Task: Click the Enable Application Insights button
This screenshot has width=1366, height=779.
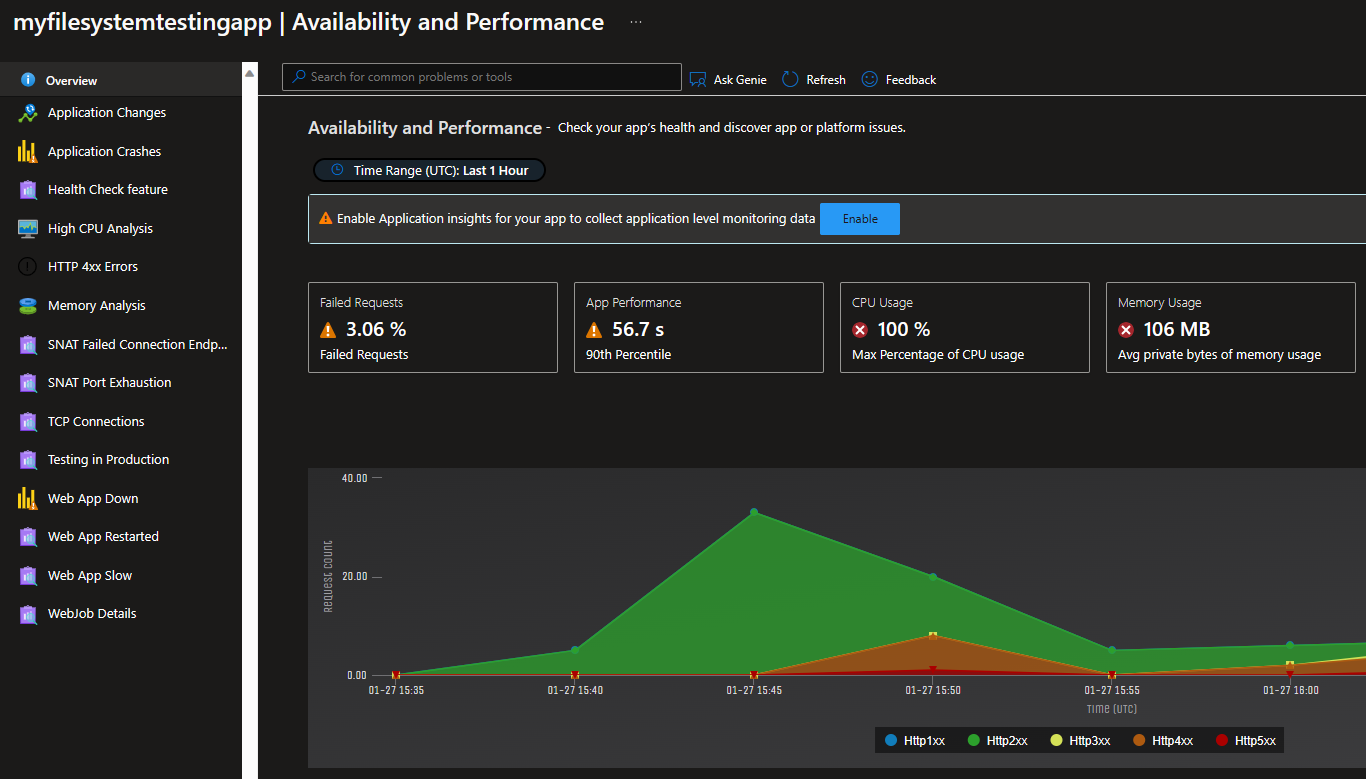Action: coord(860,219)
